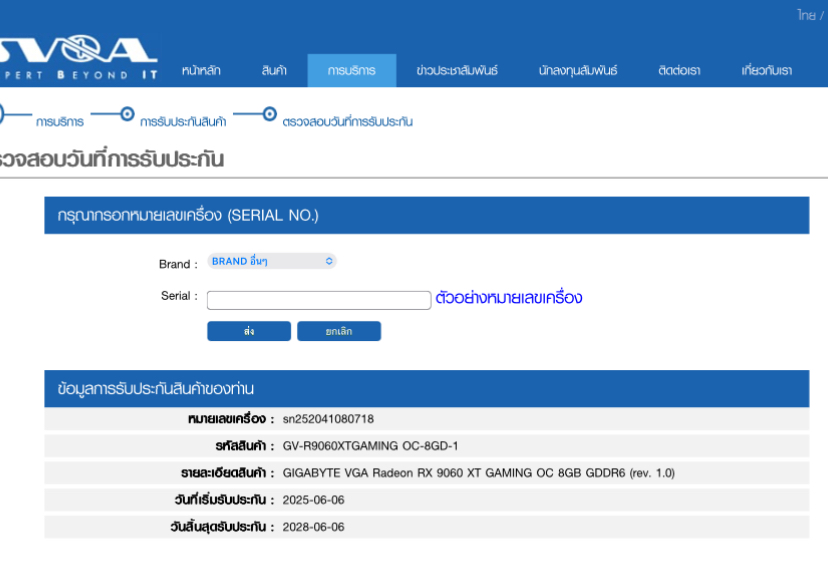Click the circle icon before ตรวจสอบวันที่การรับประกัน breadcrumb
This screenshot has width=828, height=566.
[x=269, y=114]
